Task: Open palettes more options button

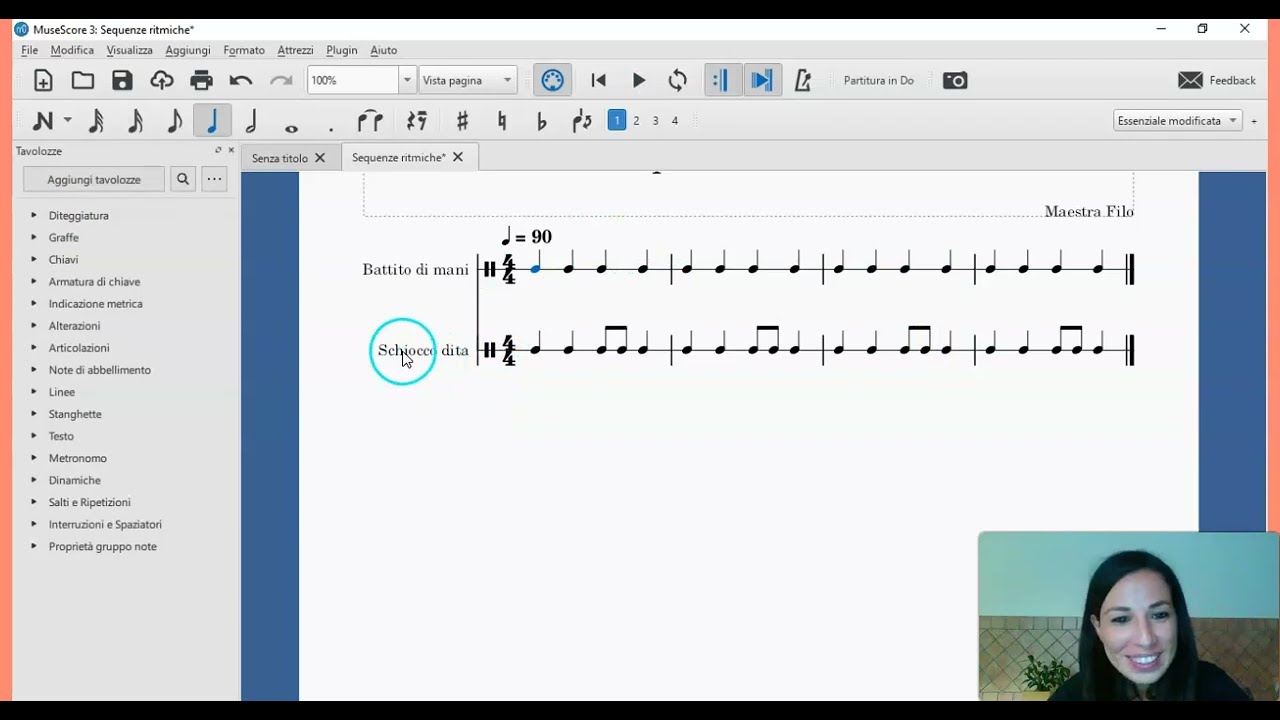Action: [x=214, y=180]
